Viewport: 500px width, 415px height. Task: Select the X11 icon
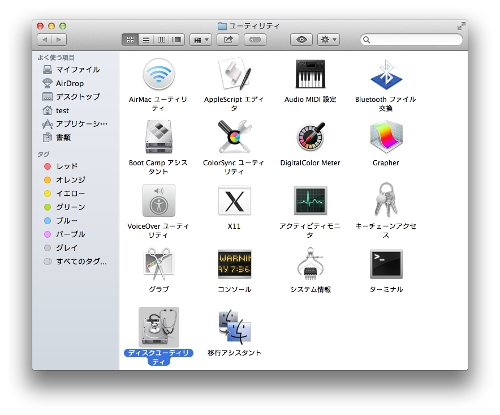click(234, 201)
